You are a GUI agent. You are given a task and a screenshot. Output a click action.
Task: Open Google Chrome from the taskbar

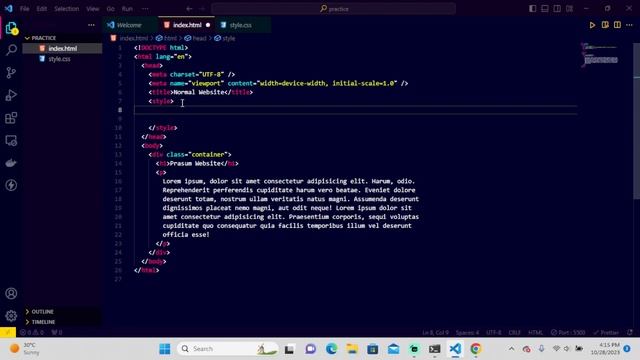click(476, 349)
